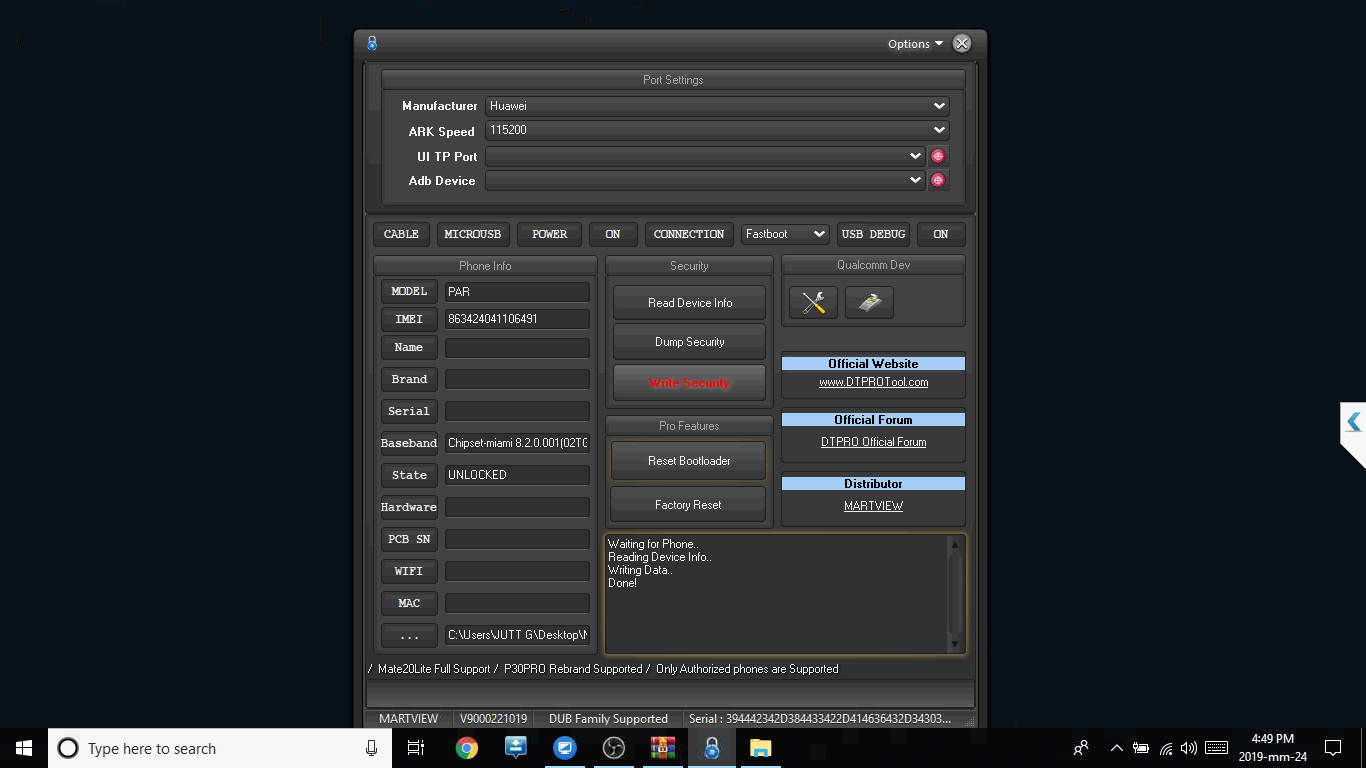
Task: Click the Factory Reset button
Action: [x=688, y=505]
